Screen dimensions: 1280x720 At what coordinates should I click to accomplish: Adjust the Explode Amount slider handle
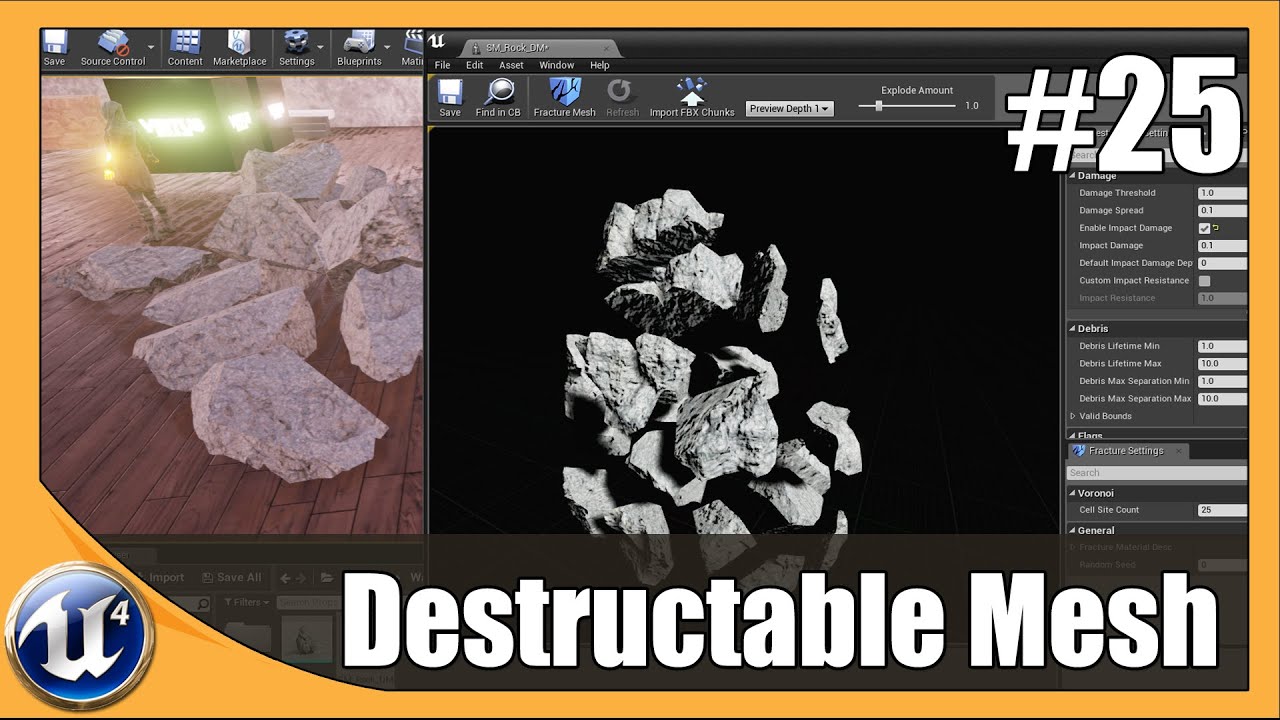tap(879, 105)
